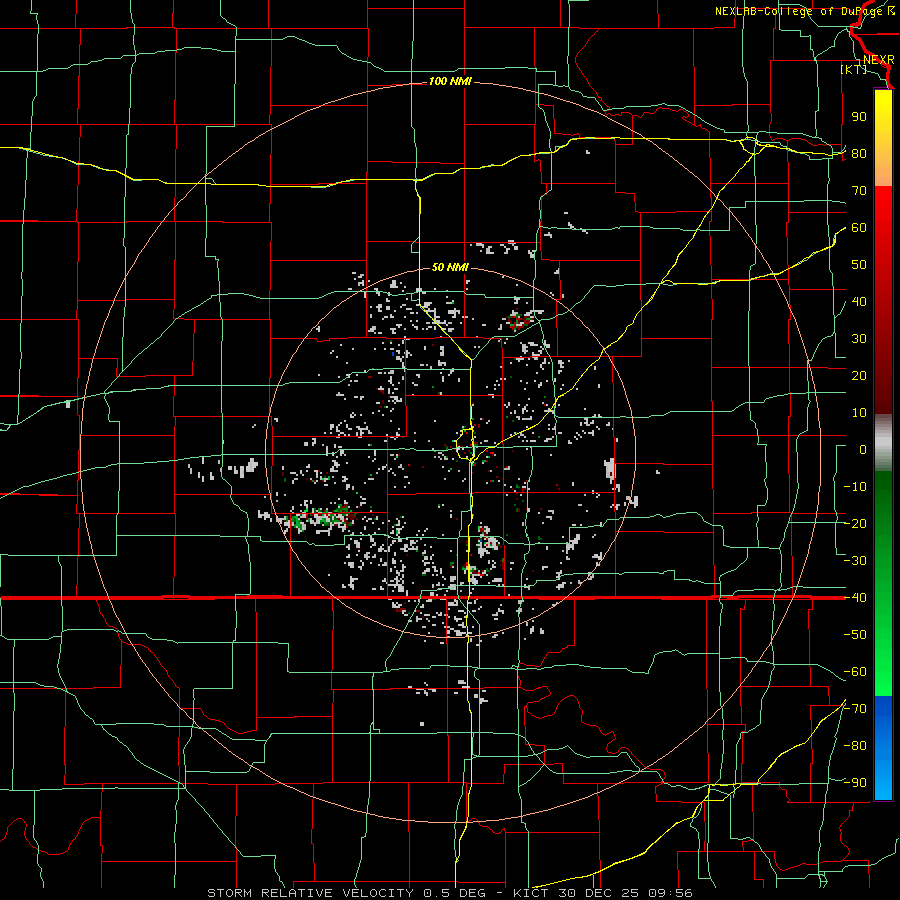This screenshot has width=900, height=900.
Task: Click the 90 value on the velocity scale
Action: coord(859,117)
